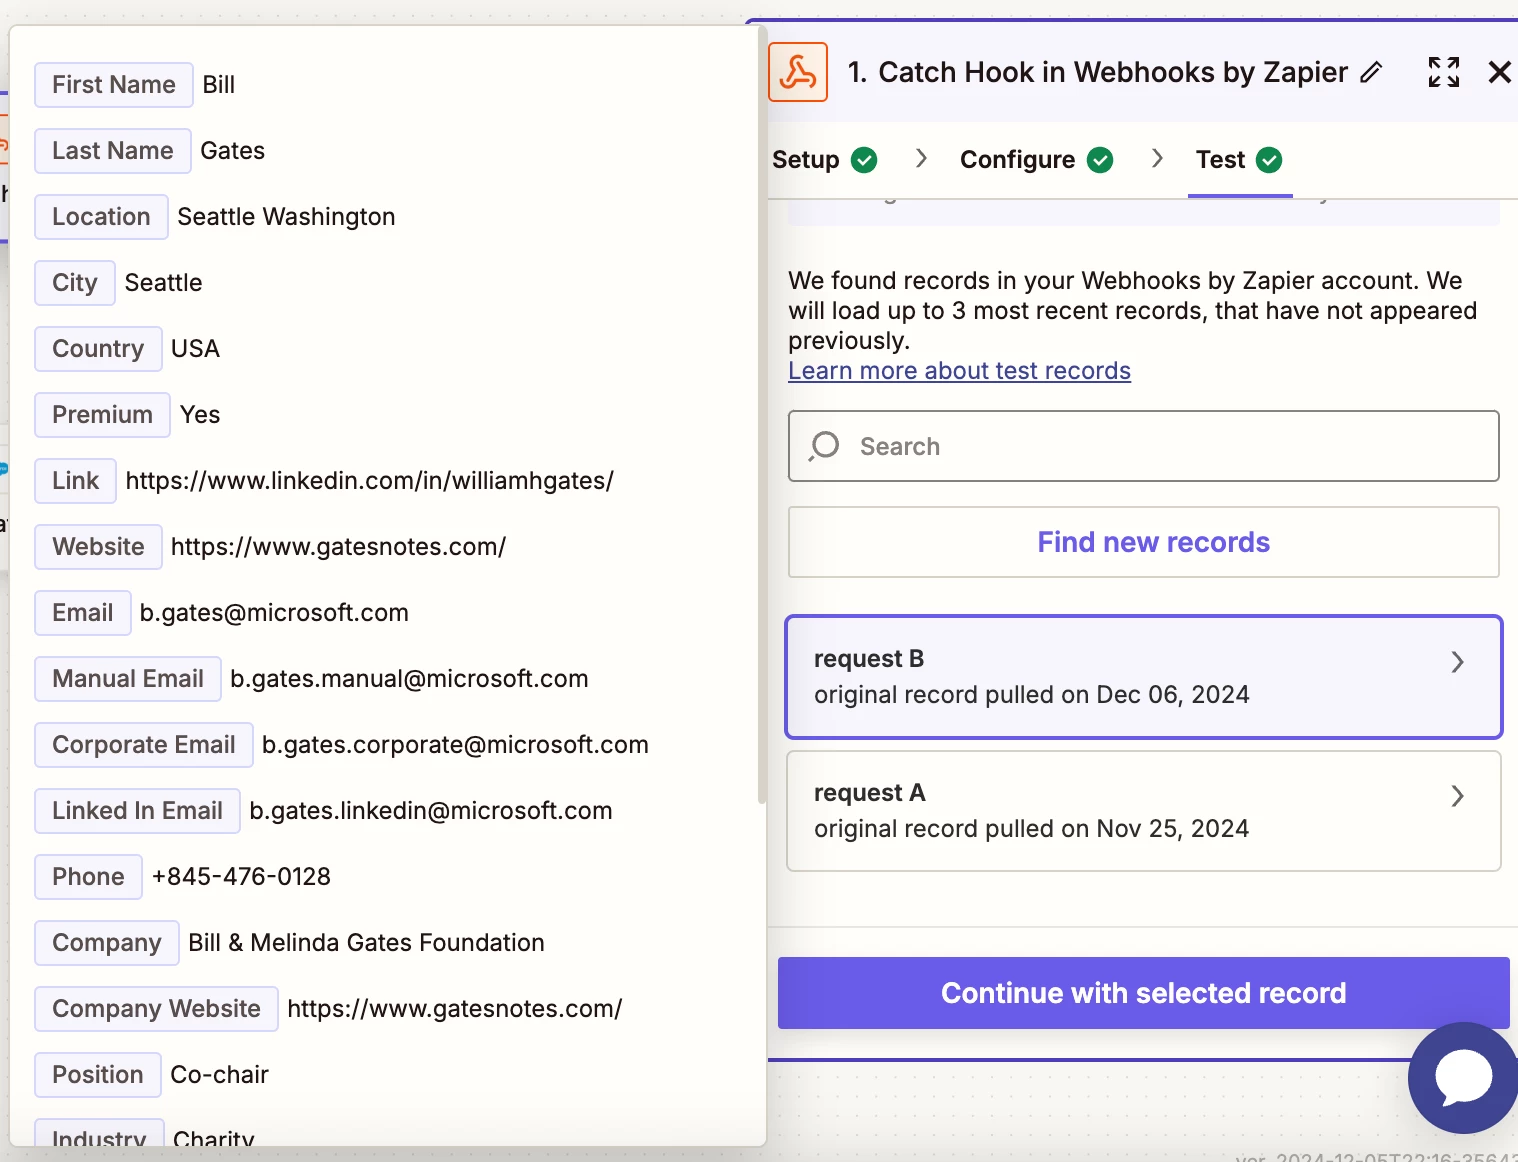Viewport: 1518px width, 1162px height.
Task: Click the Company Website field label
Action: [x=157, y=1009]
